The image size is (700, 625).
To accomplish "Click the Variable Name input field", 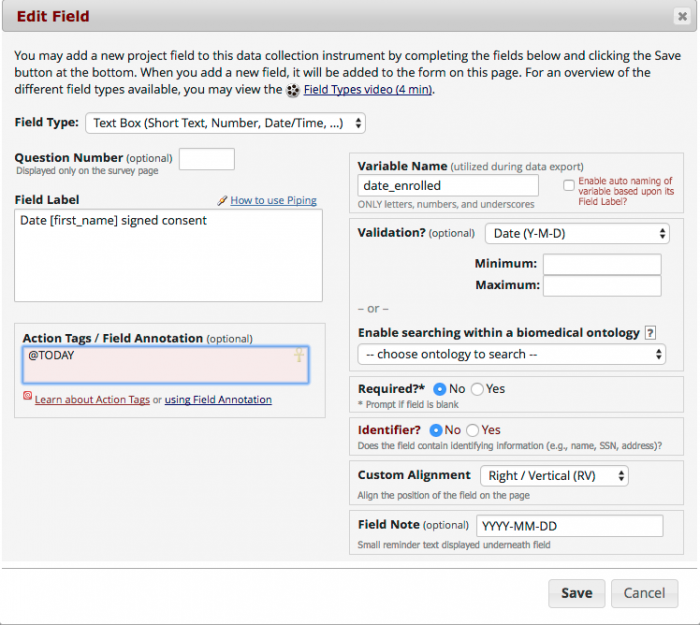I will pyautogui.click(x=447, y=185).
